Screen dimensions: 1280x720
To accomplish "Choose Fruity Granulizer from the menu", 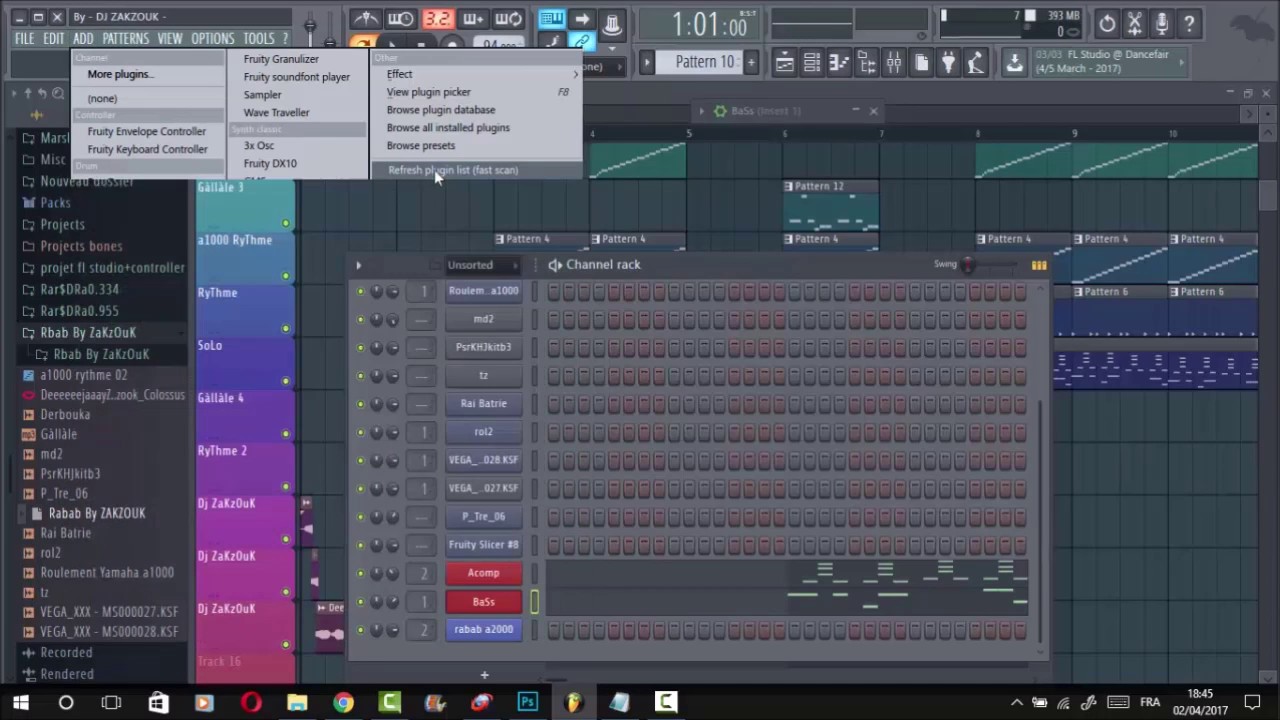I will tap(281, 59).
